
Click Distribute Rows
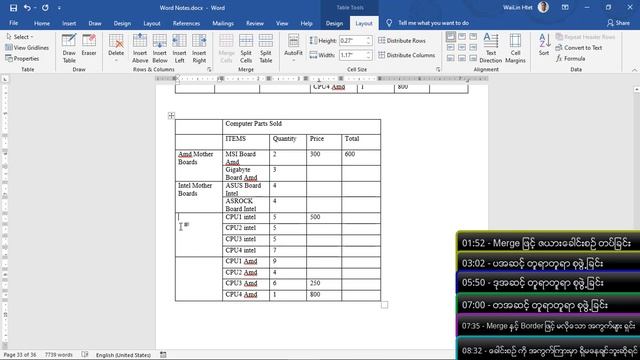pyautogui.click(x=402, y=41)
